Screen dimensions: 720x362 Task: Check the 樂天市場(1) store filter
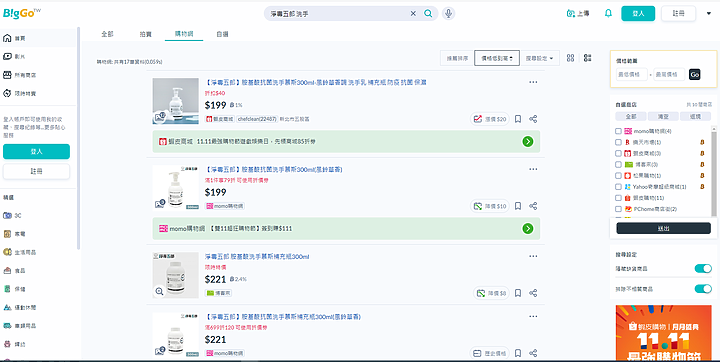tap(618, 142)
